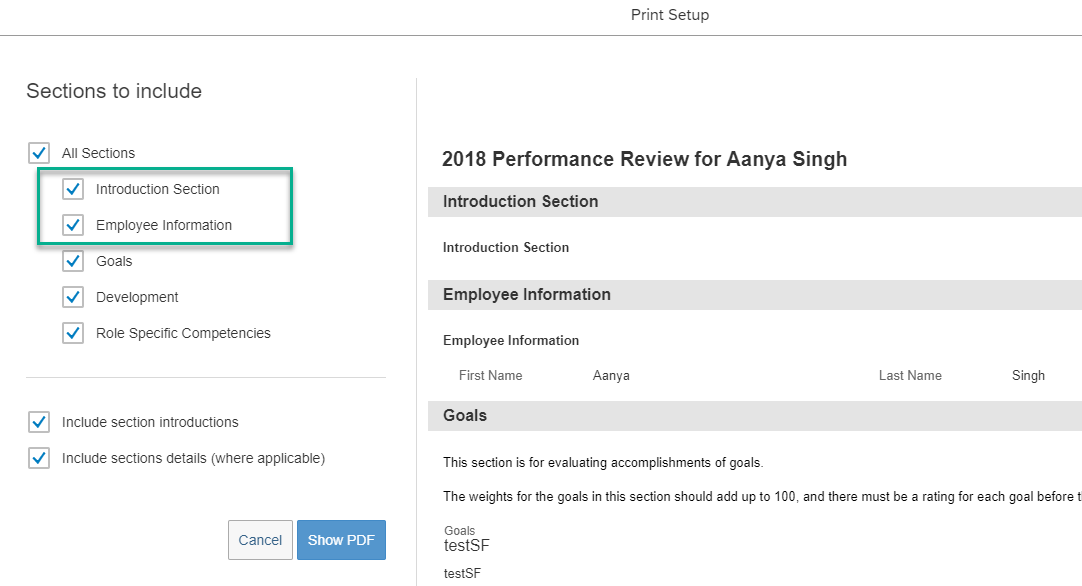Screen dimensions: 1082x586
Task: Uncheck the Goals checkbox
Action: [x=72, y=261]
